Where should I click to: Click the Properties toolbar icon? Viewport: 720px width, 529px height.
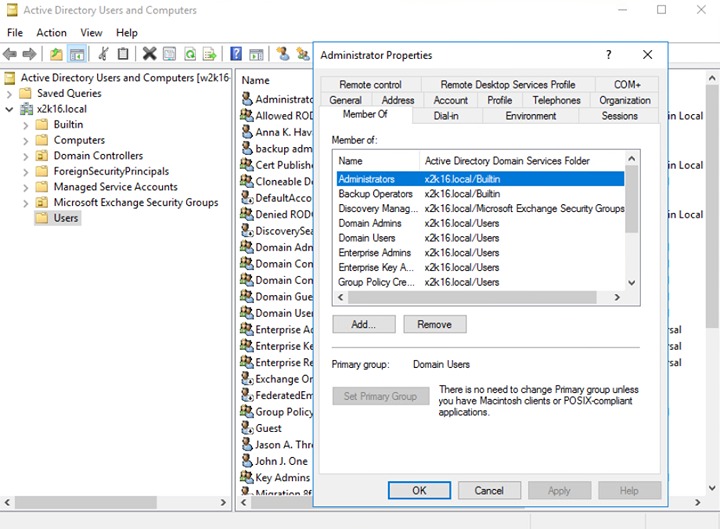pos(169,54)
